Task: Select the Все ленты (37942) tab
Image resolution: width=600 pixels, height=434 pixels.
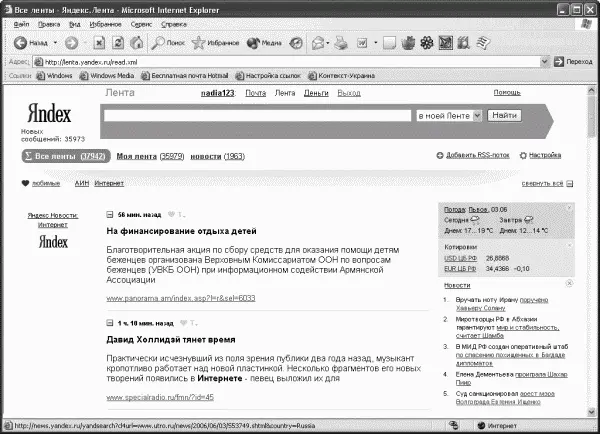Action: point(66,156)
